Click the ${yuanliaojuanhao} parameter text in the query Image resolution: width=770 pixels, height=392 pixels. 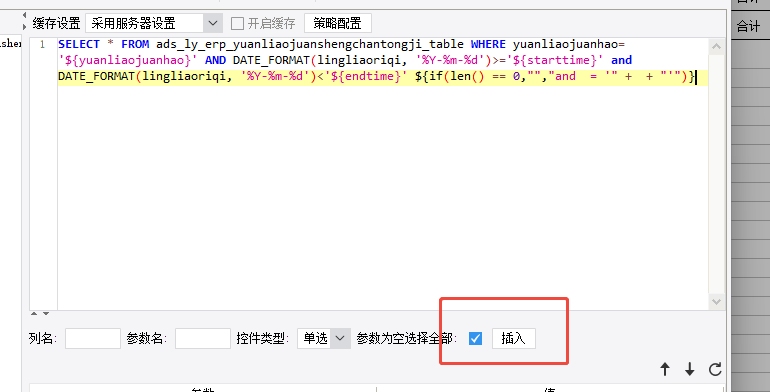point(128,61)
